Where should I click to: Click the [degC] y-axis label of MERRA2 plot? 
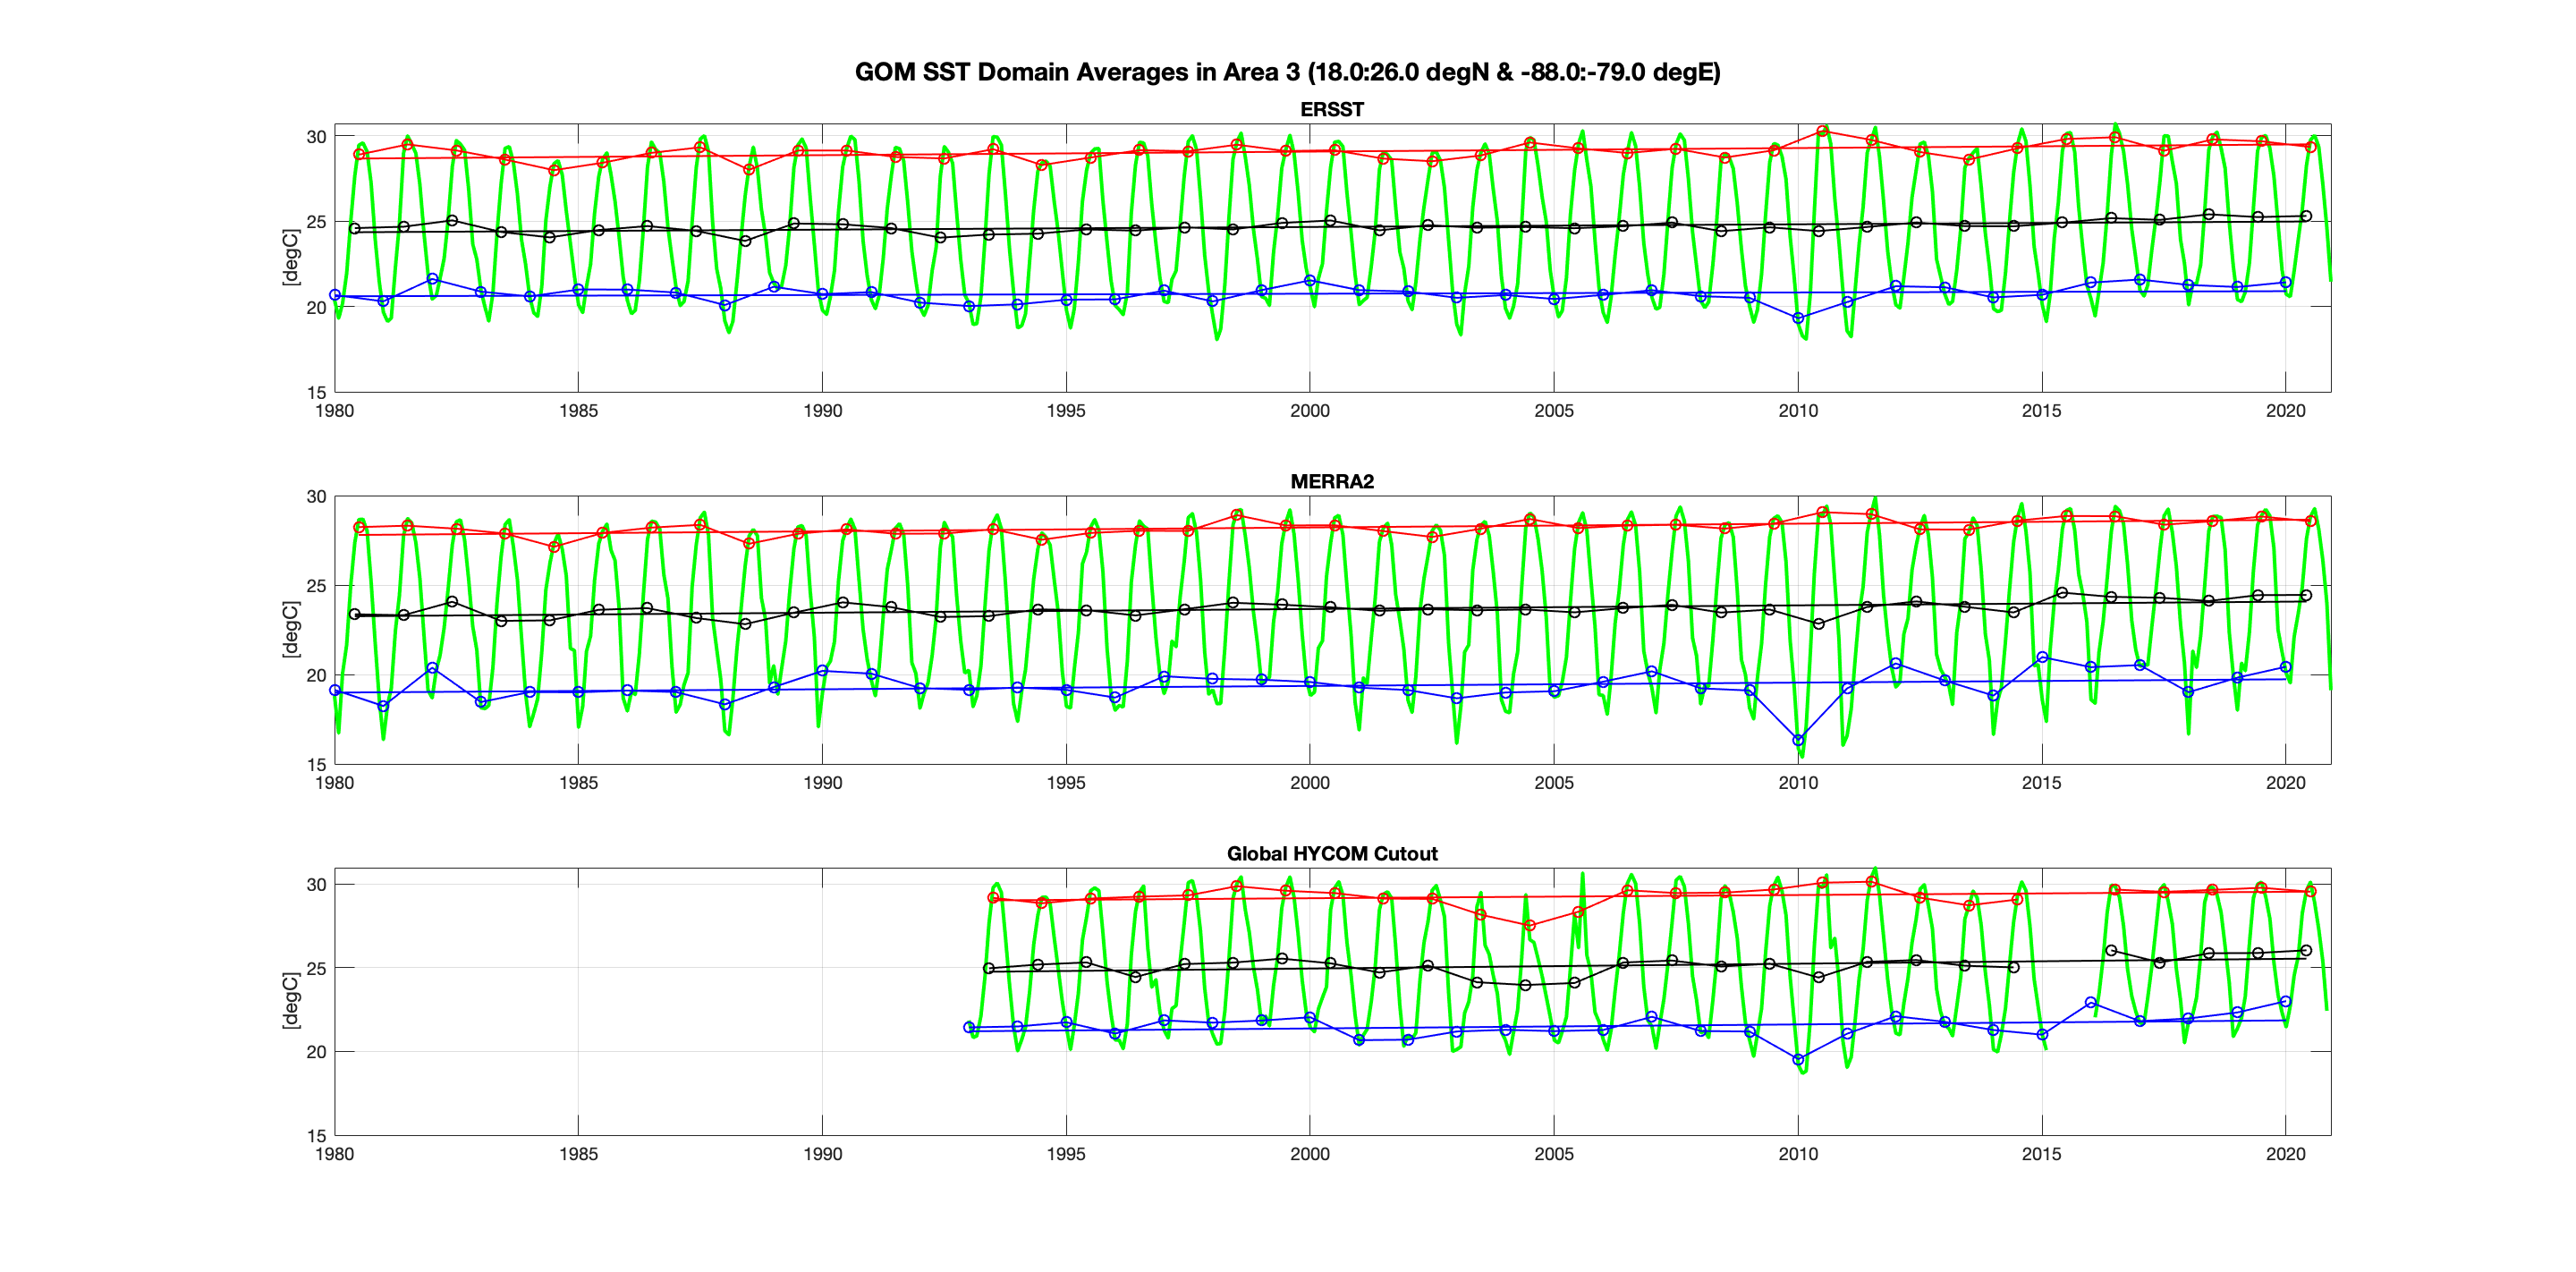[290, 629]
